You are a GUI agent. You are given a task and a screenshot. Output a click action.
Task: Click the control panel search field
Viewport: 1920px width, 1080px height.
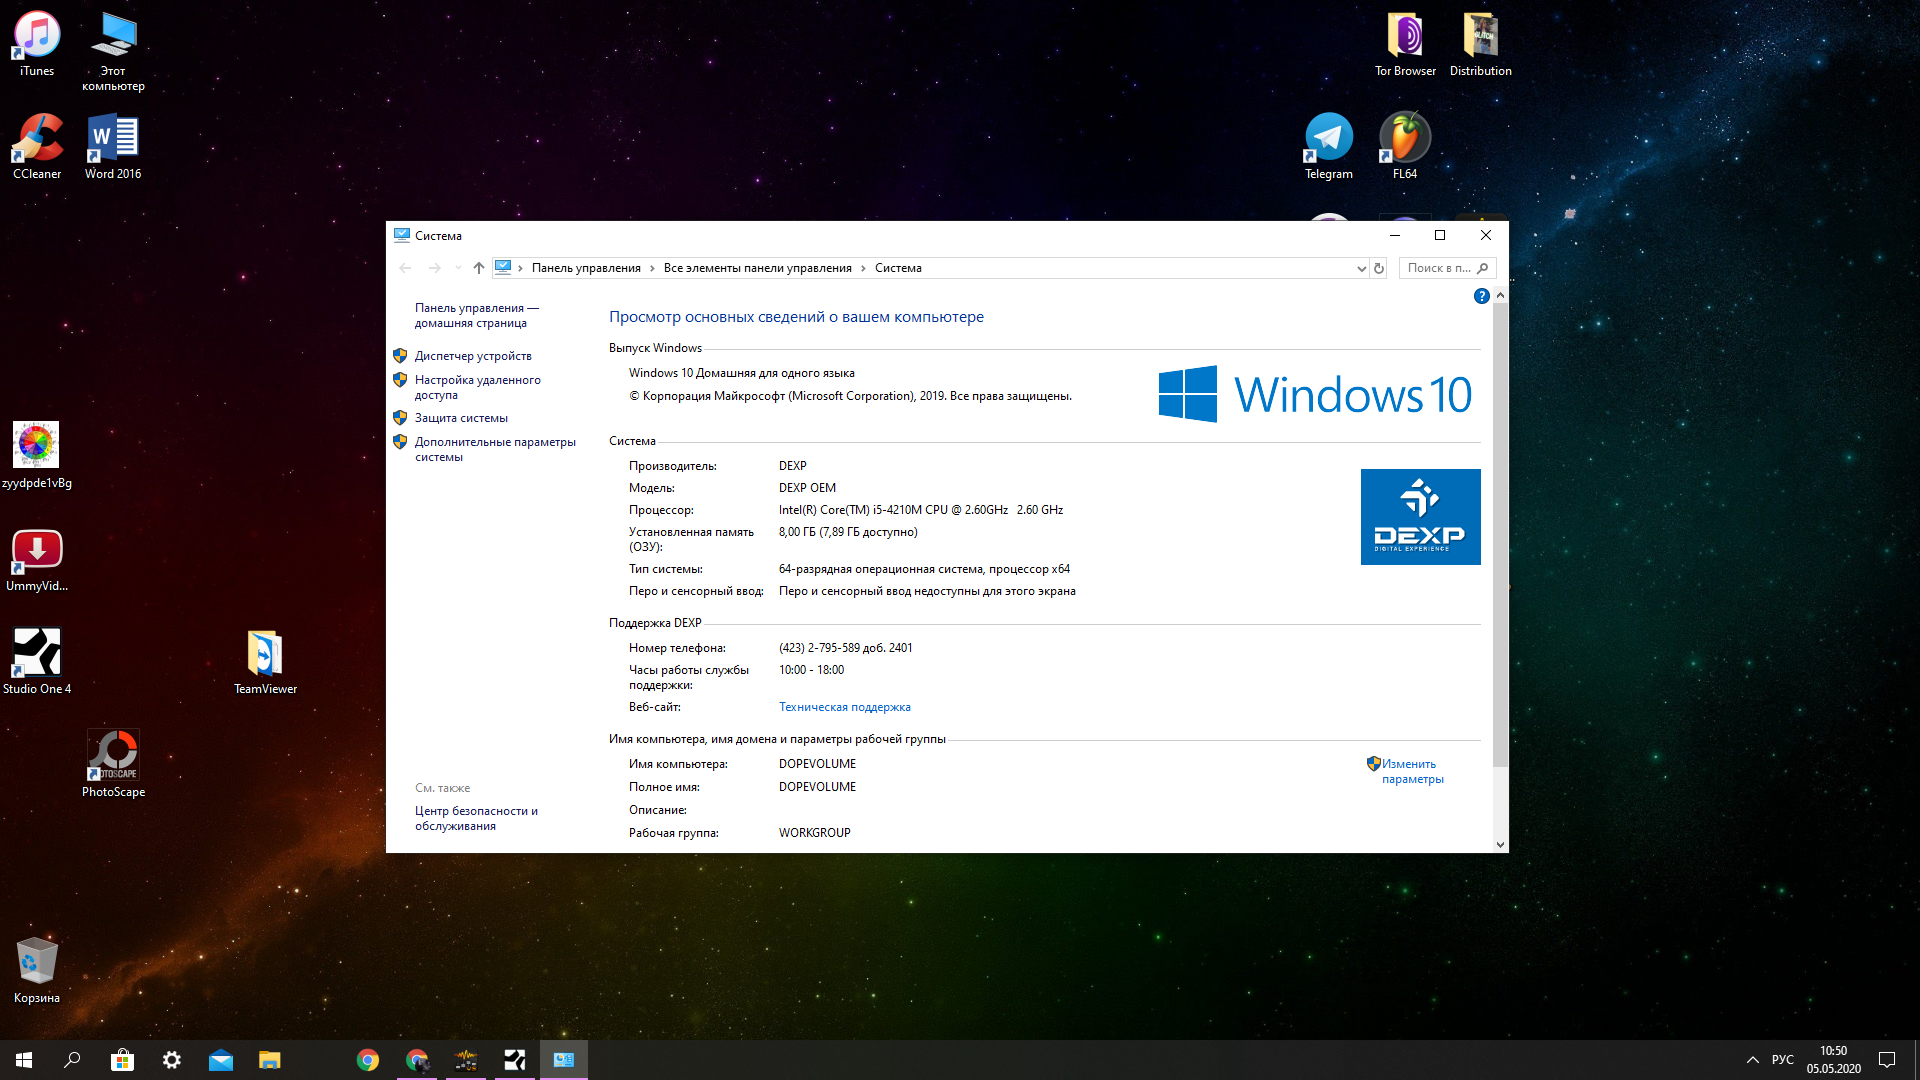coord(1439,268)
